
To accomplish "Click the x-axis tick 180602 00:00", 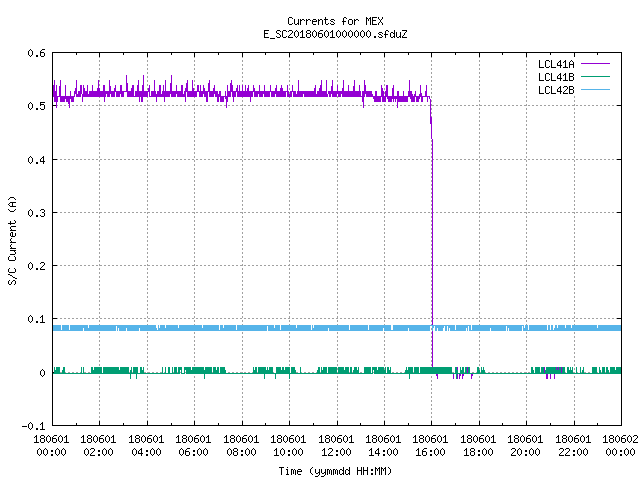I will click(620, 446).
